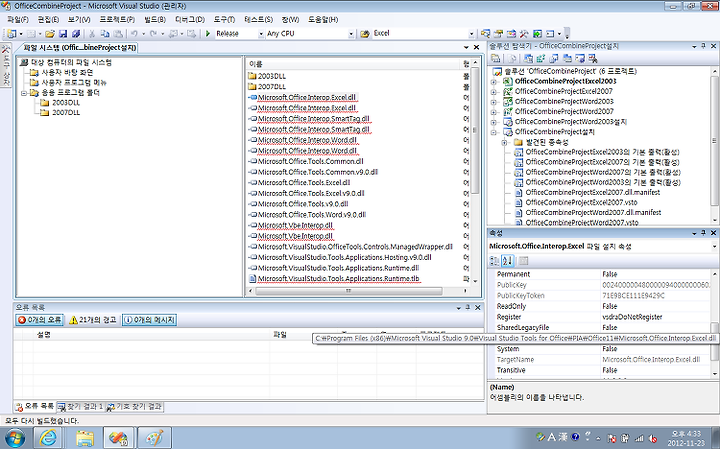Click the Cut scissors icon
Screen dimensions: 720x449
[x=92, y=34]
